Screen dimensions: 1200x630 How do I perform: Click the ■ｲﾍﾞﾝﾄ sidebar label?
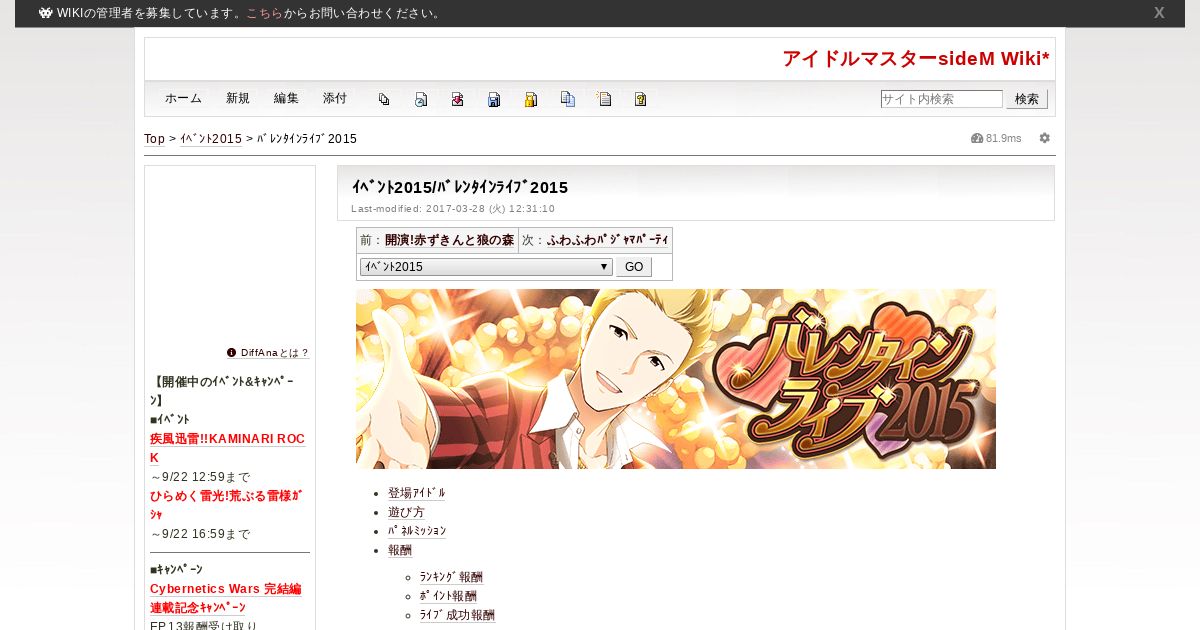[170, 419]
